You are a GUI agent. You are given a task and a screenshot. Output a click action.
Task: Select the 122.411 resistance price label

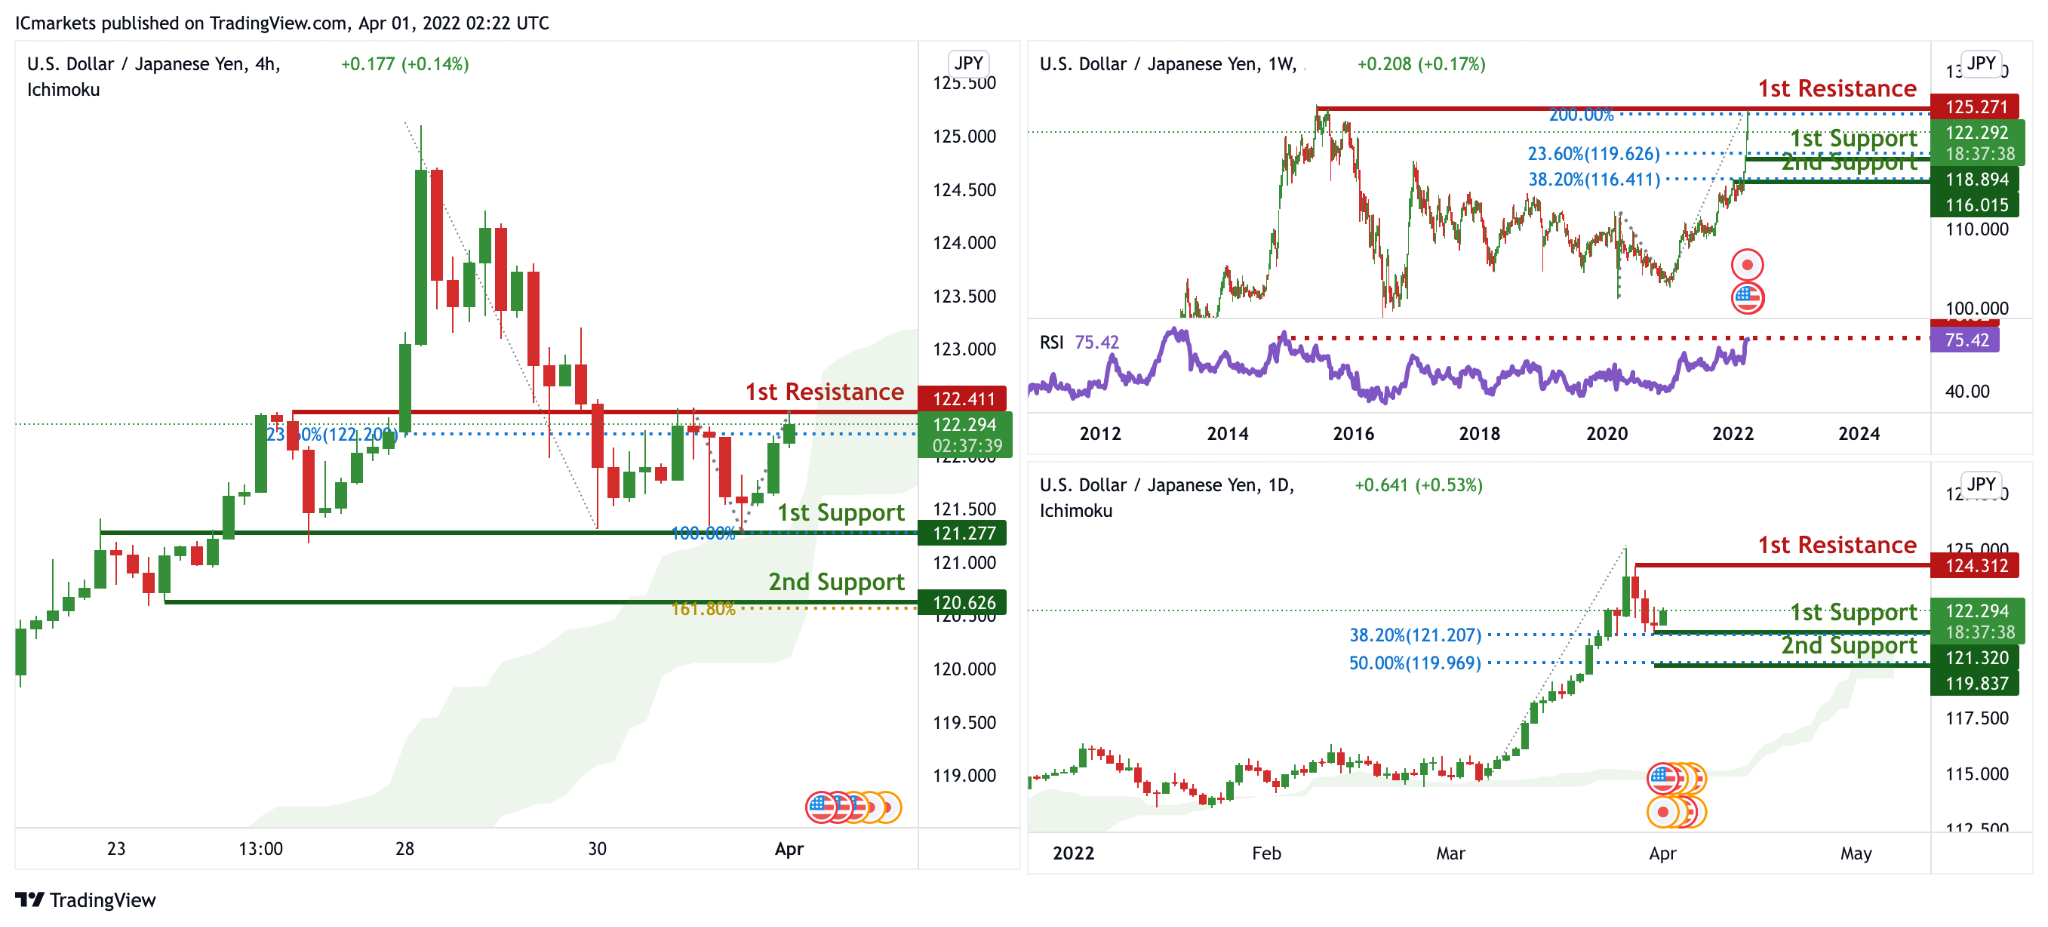(962, 399)
